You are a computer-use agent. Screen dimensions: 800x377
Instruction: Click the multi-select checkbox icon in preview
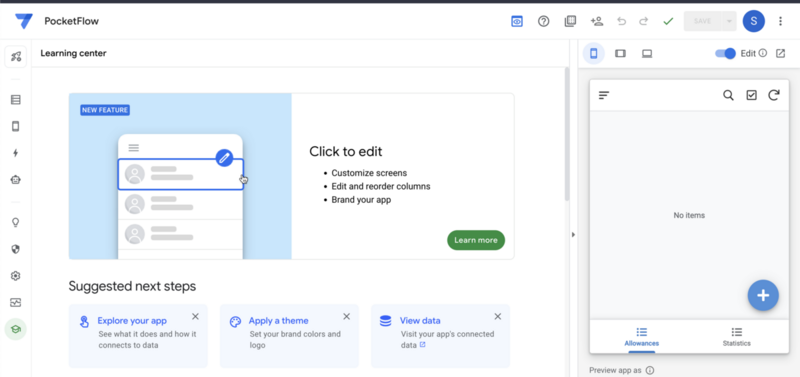[752, 95]
